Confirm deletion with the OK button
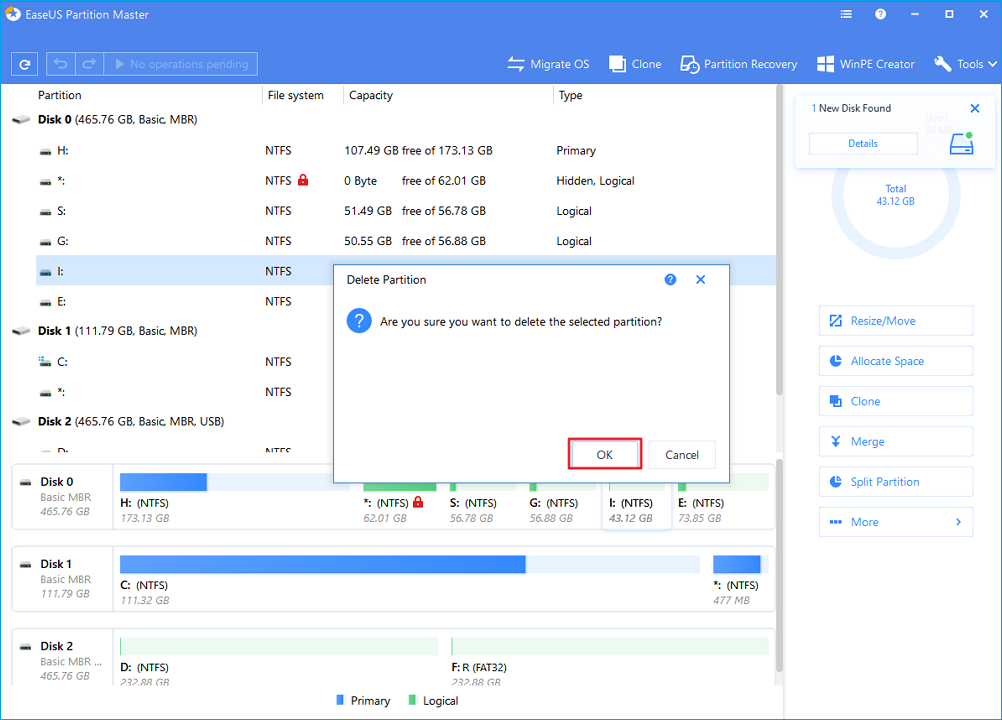 click(x=605, y=454)
